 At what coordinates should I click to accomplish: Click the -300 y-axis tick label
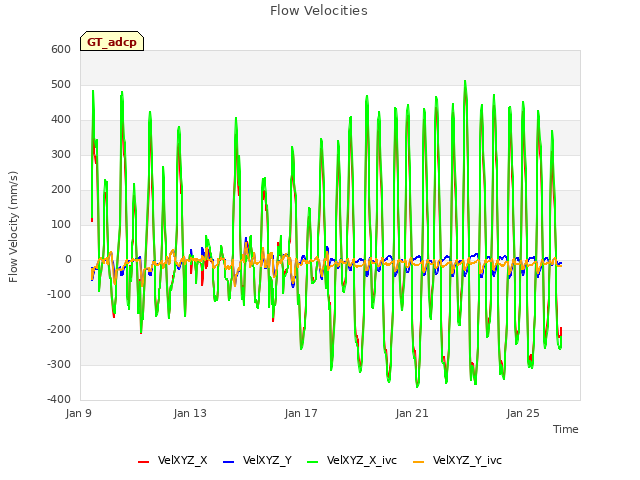click(59, 364)
